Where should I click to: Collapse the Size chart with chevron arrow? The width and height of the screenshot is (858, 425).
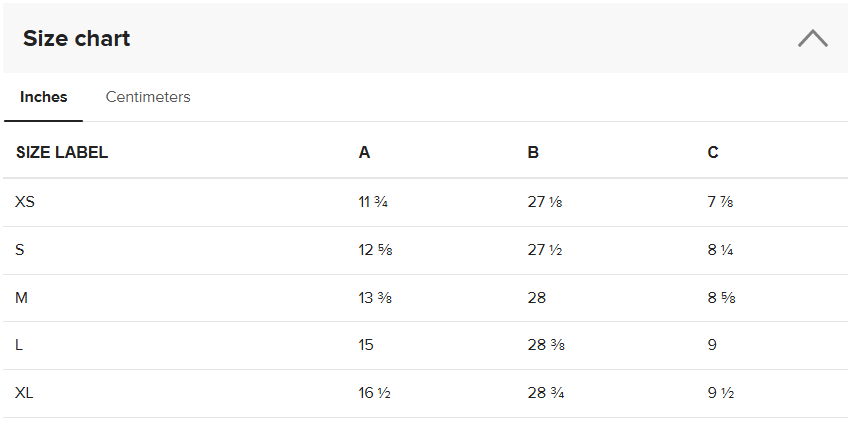[x=813, y=39]
